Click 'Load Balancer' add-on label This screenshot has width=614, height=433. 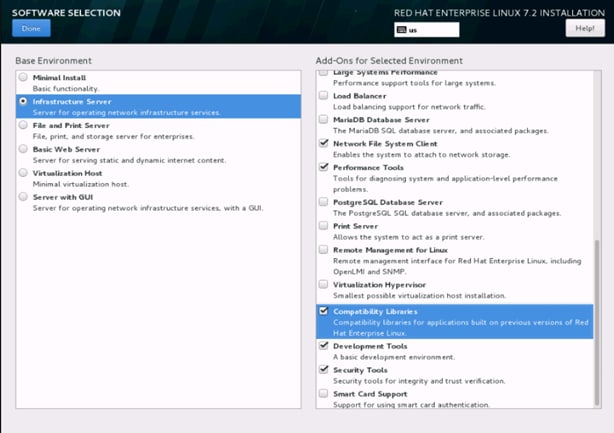[x=359, y=96]
